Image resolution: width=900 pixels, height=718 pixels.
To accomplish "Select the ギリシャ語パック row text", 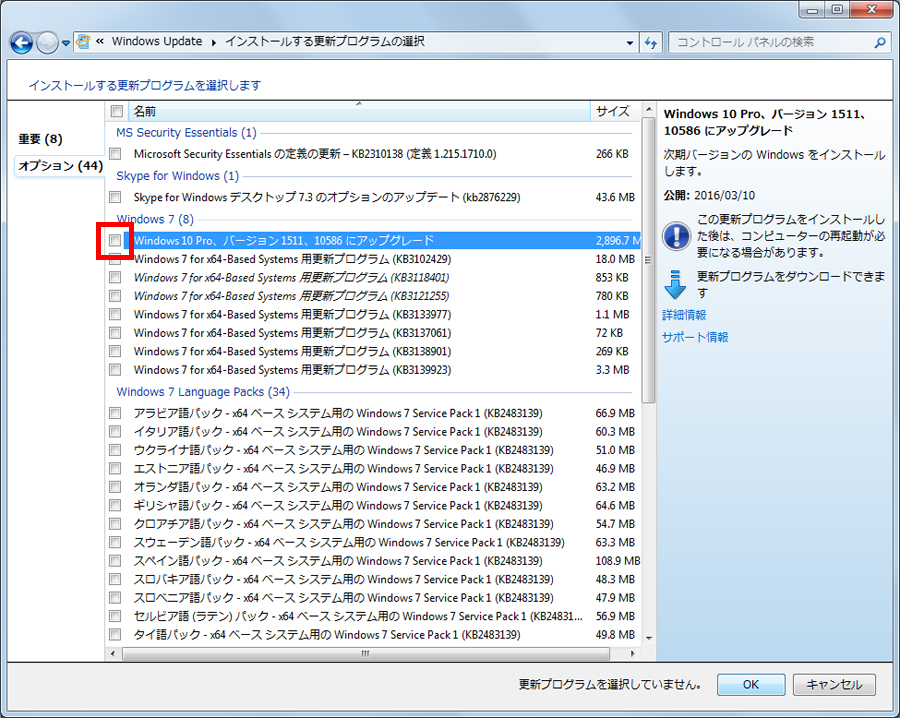I will point(338,506).
